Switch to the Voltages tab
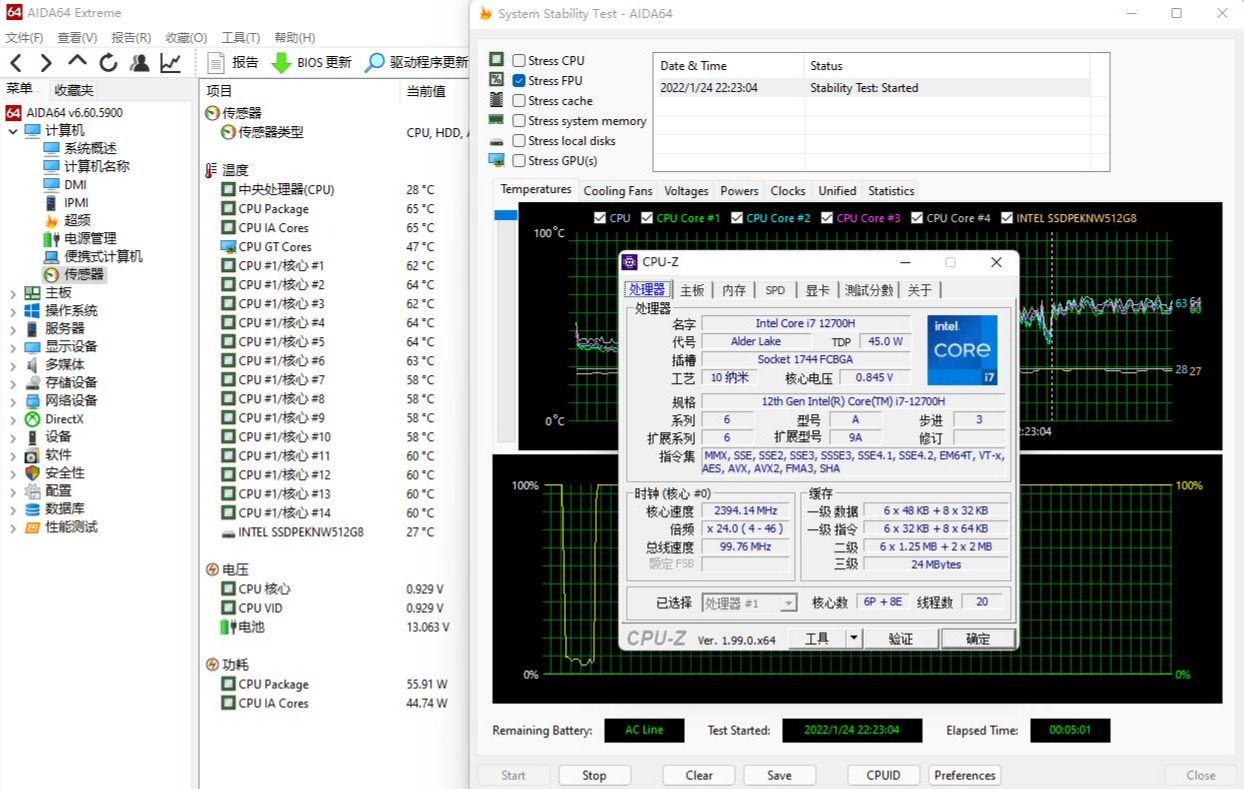This screenshot has width=1244, height=789. [686, 191]
